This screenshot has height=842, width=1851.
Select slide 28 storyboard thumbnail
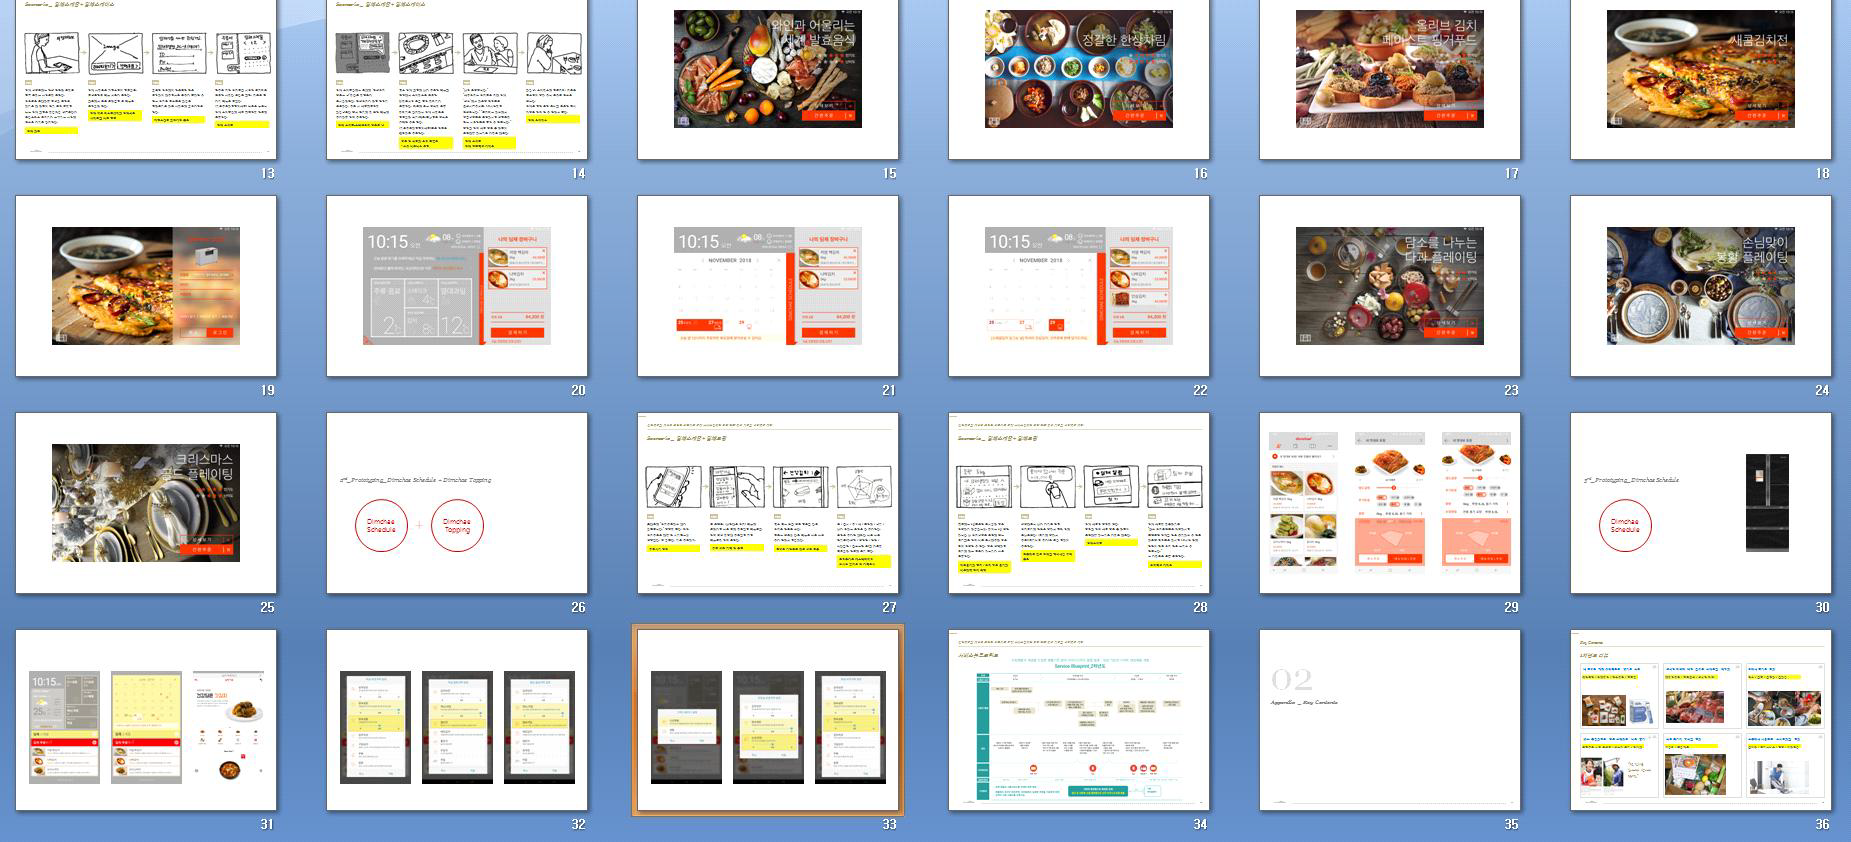pos(1079,503)
